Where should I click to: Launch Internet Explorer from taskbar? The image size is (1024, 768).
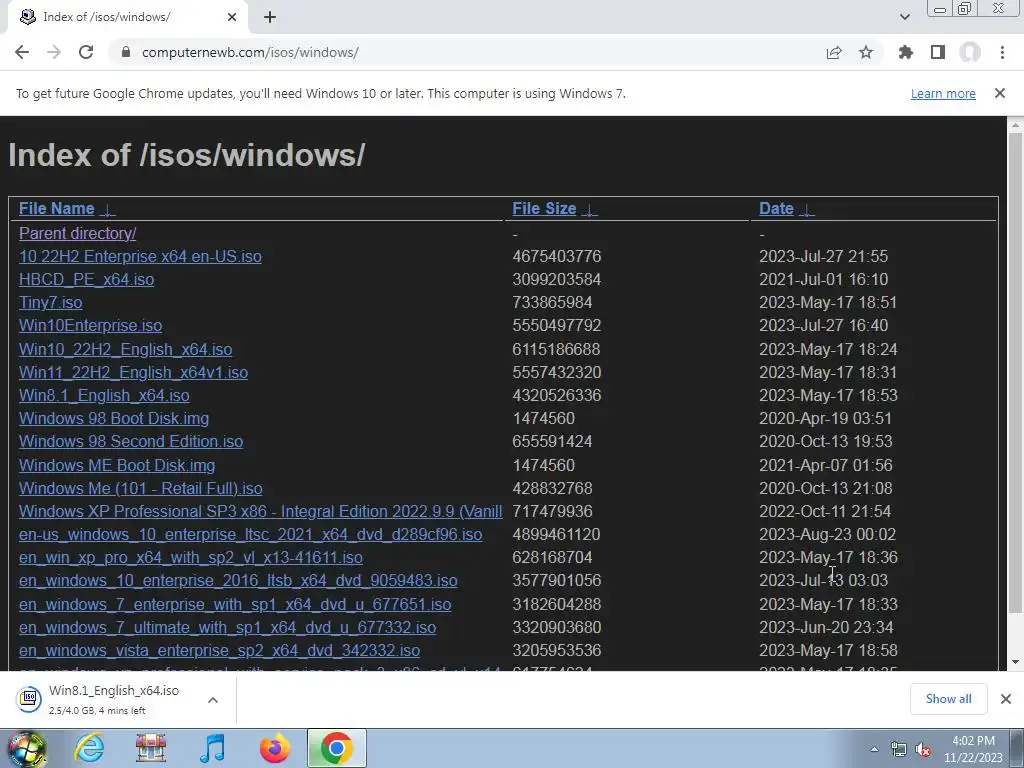click(88, 748)
